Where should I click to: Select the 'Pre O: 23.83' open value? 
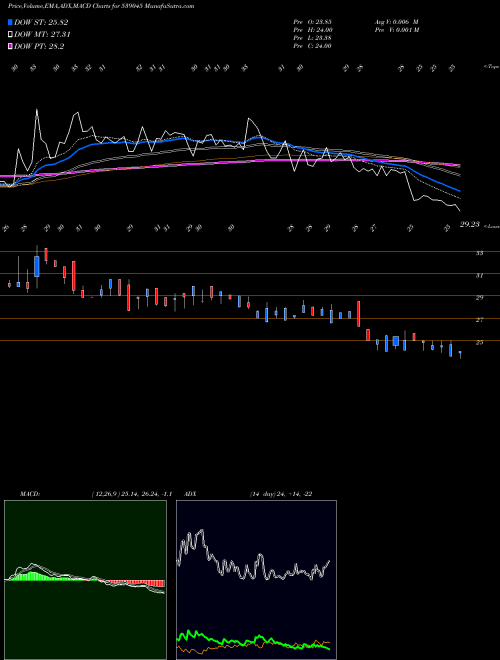point(312,22)
